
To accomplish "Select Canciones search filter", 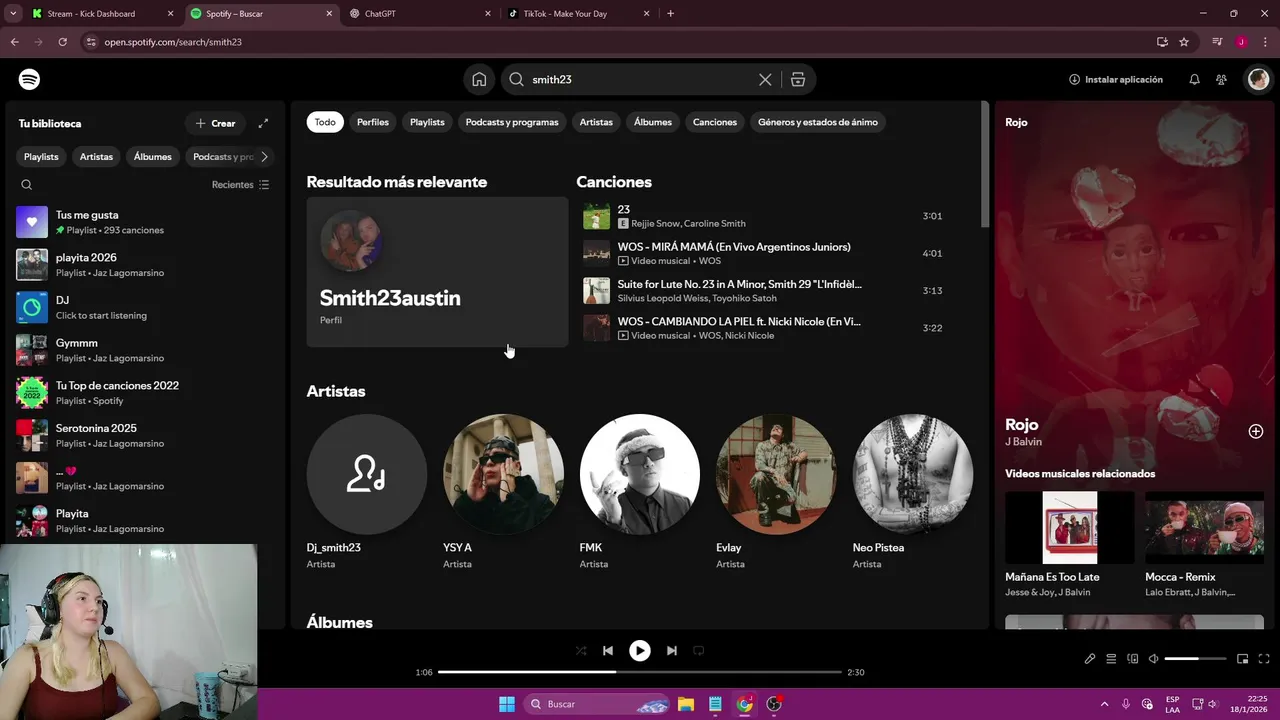I will (x=715, y=122).
